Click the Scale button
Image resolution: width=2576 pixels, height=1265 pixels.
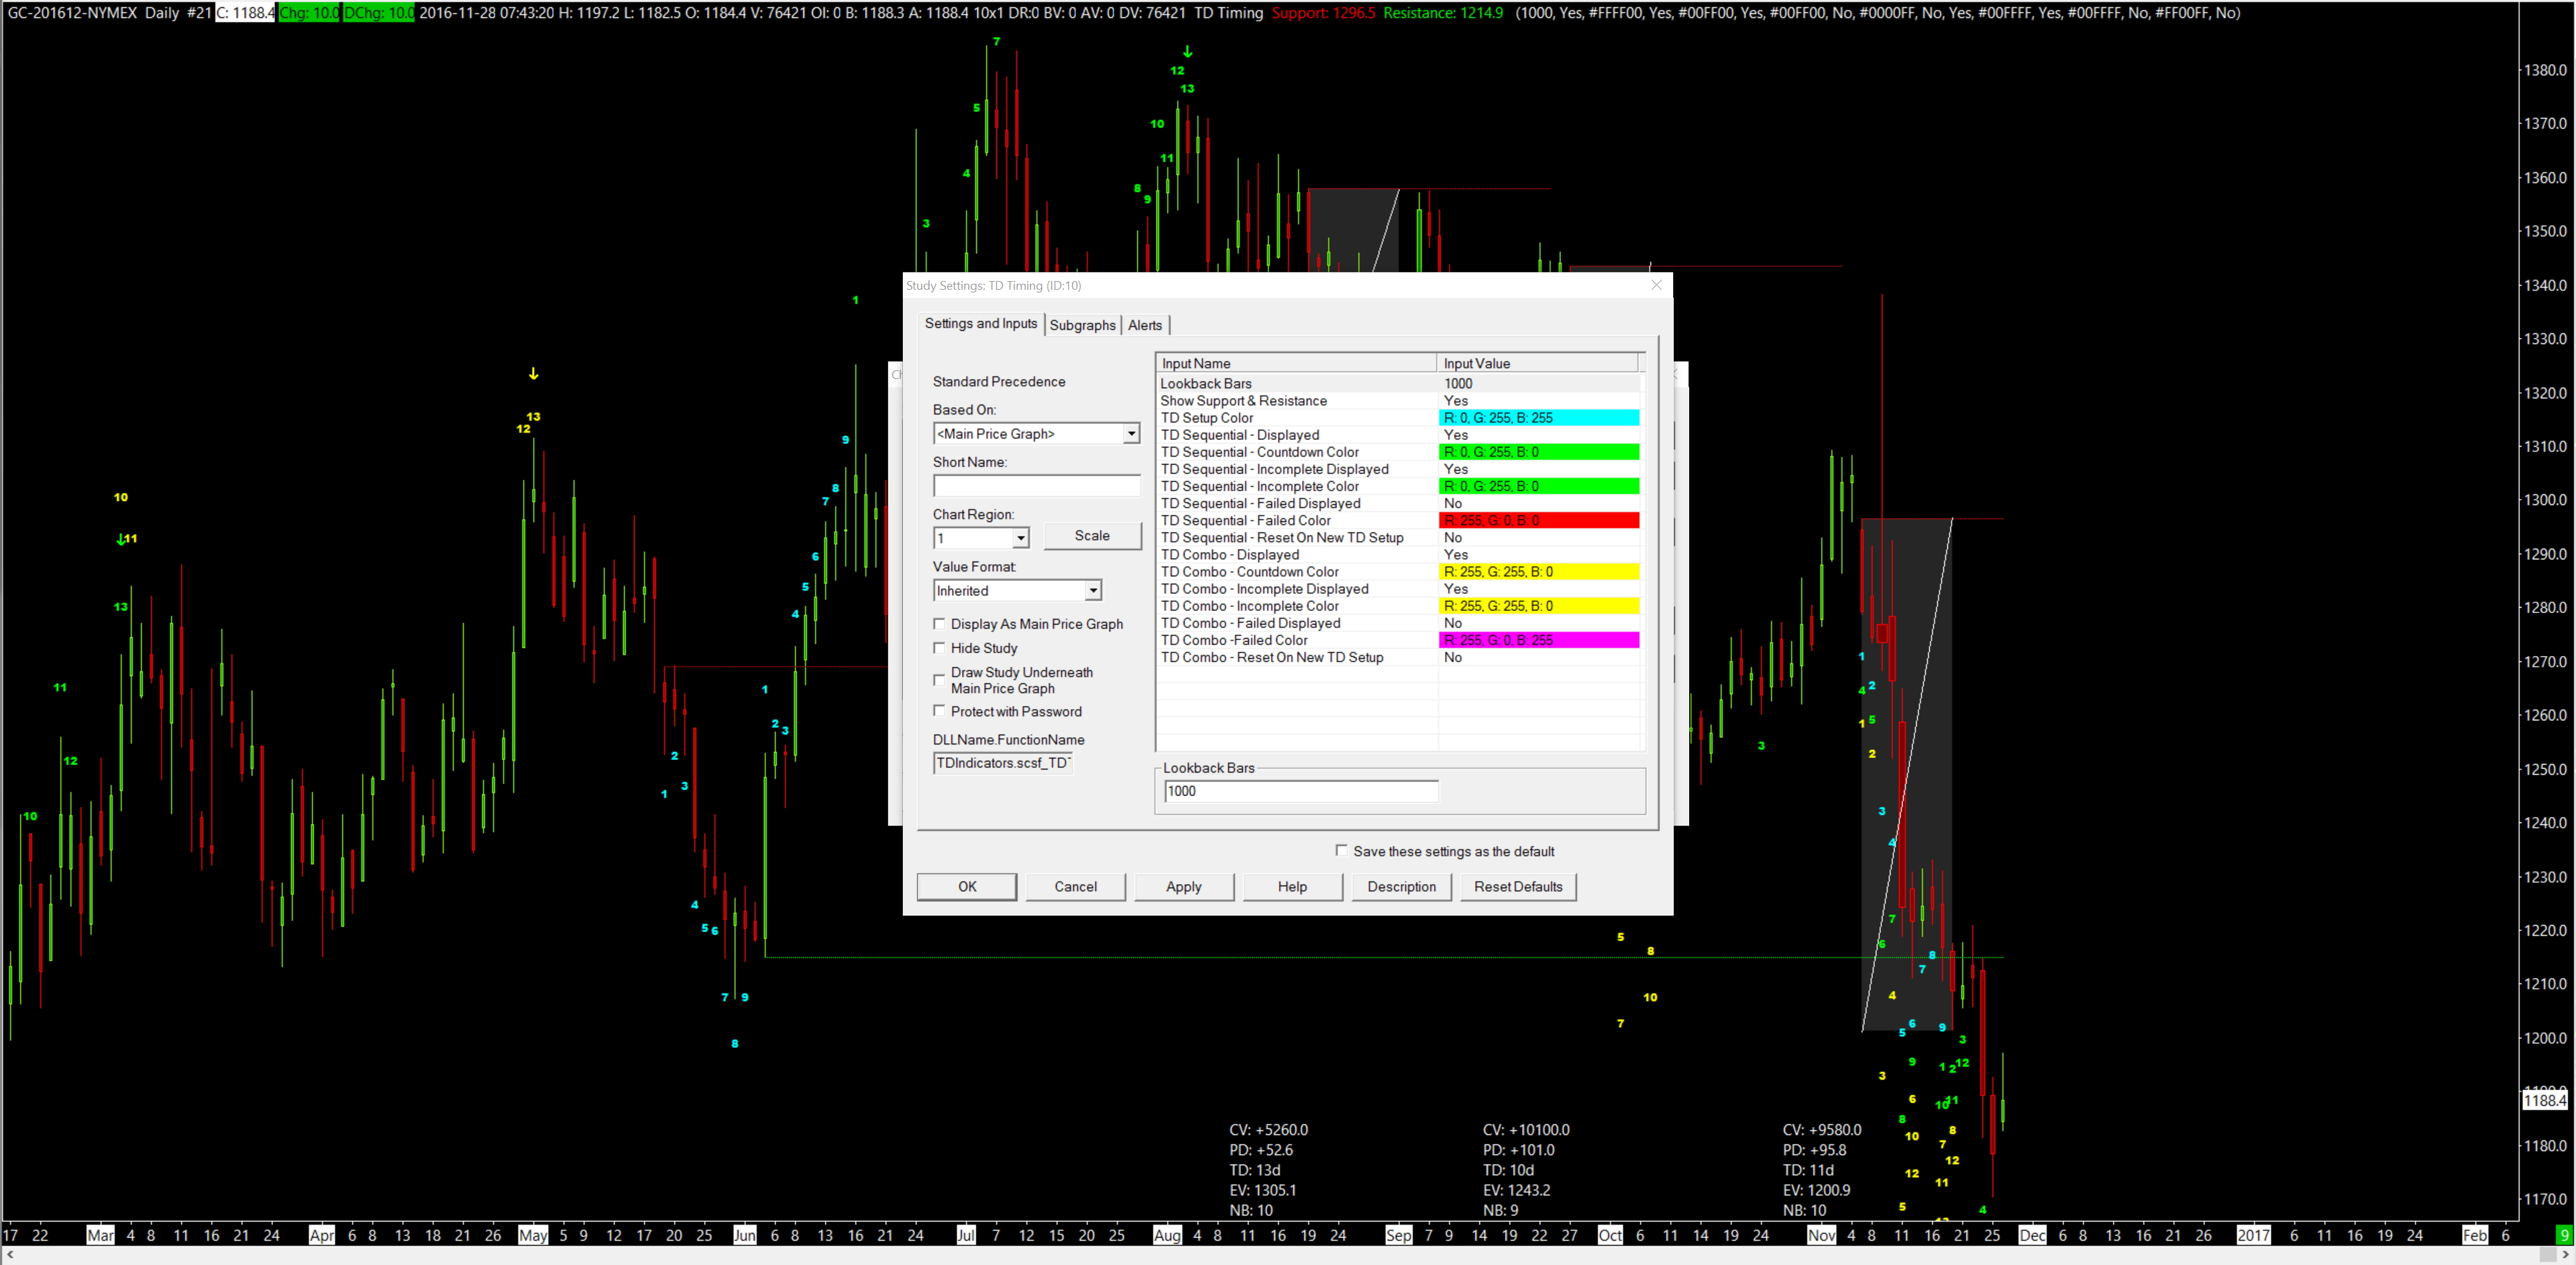point(1091,536)
